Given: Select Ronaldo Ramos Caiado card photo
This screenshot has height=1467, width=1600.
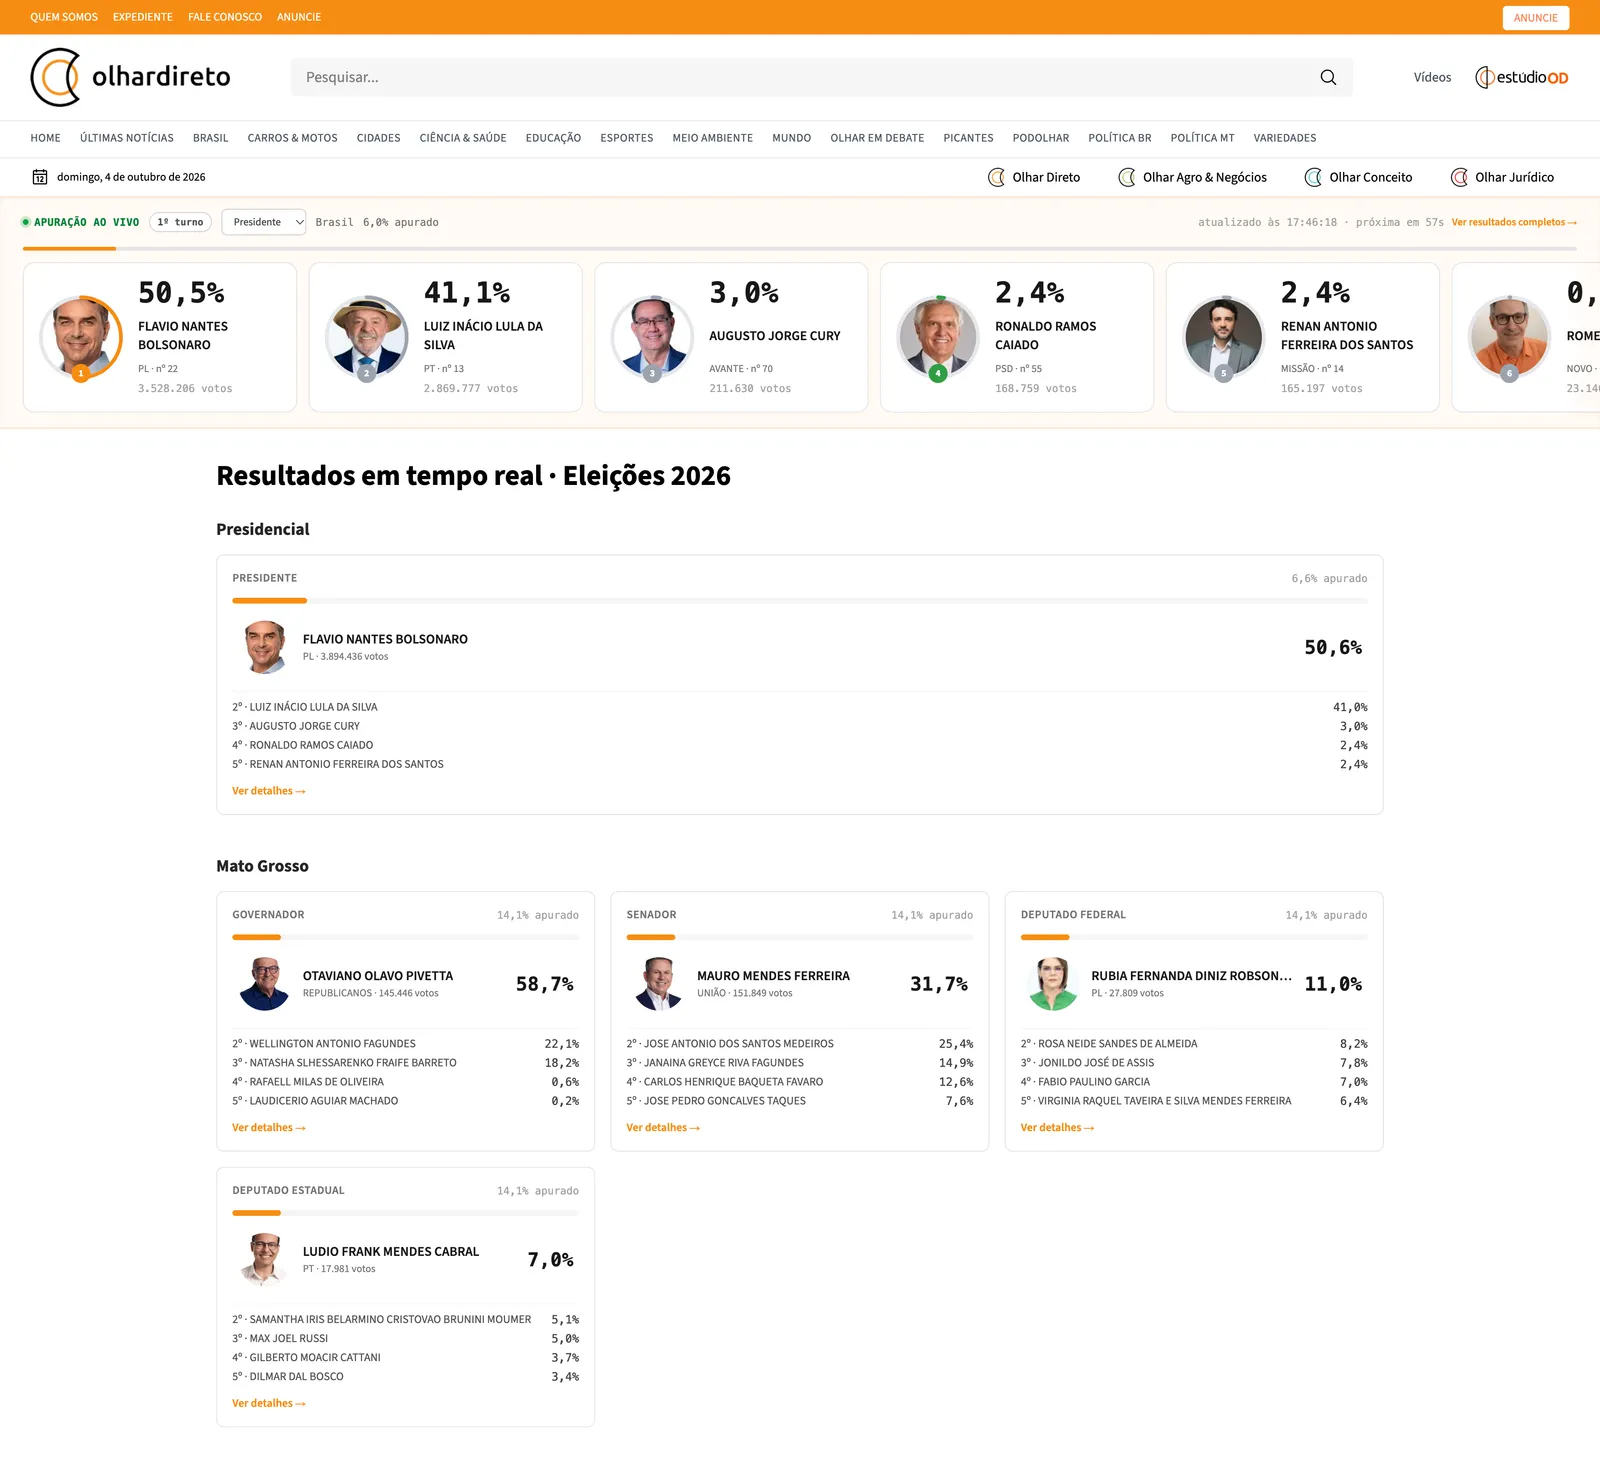Looking at the screenshot, I should [x=938, y=336].
